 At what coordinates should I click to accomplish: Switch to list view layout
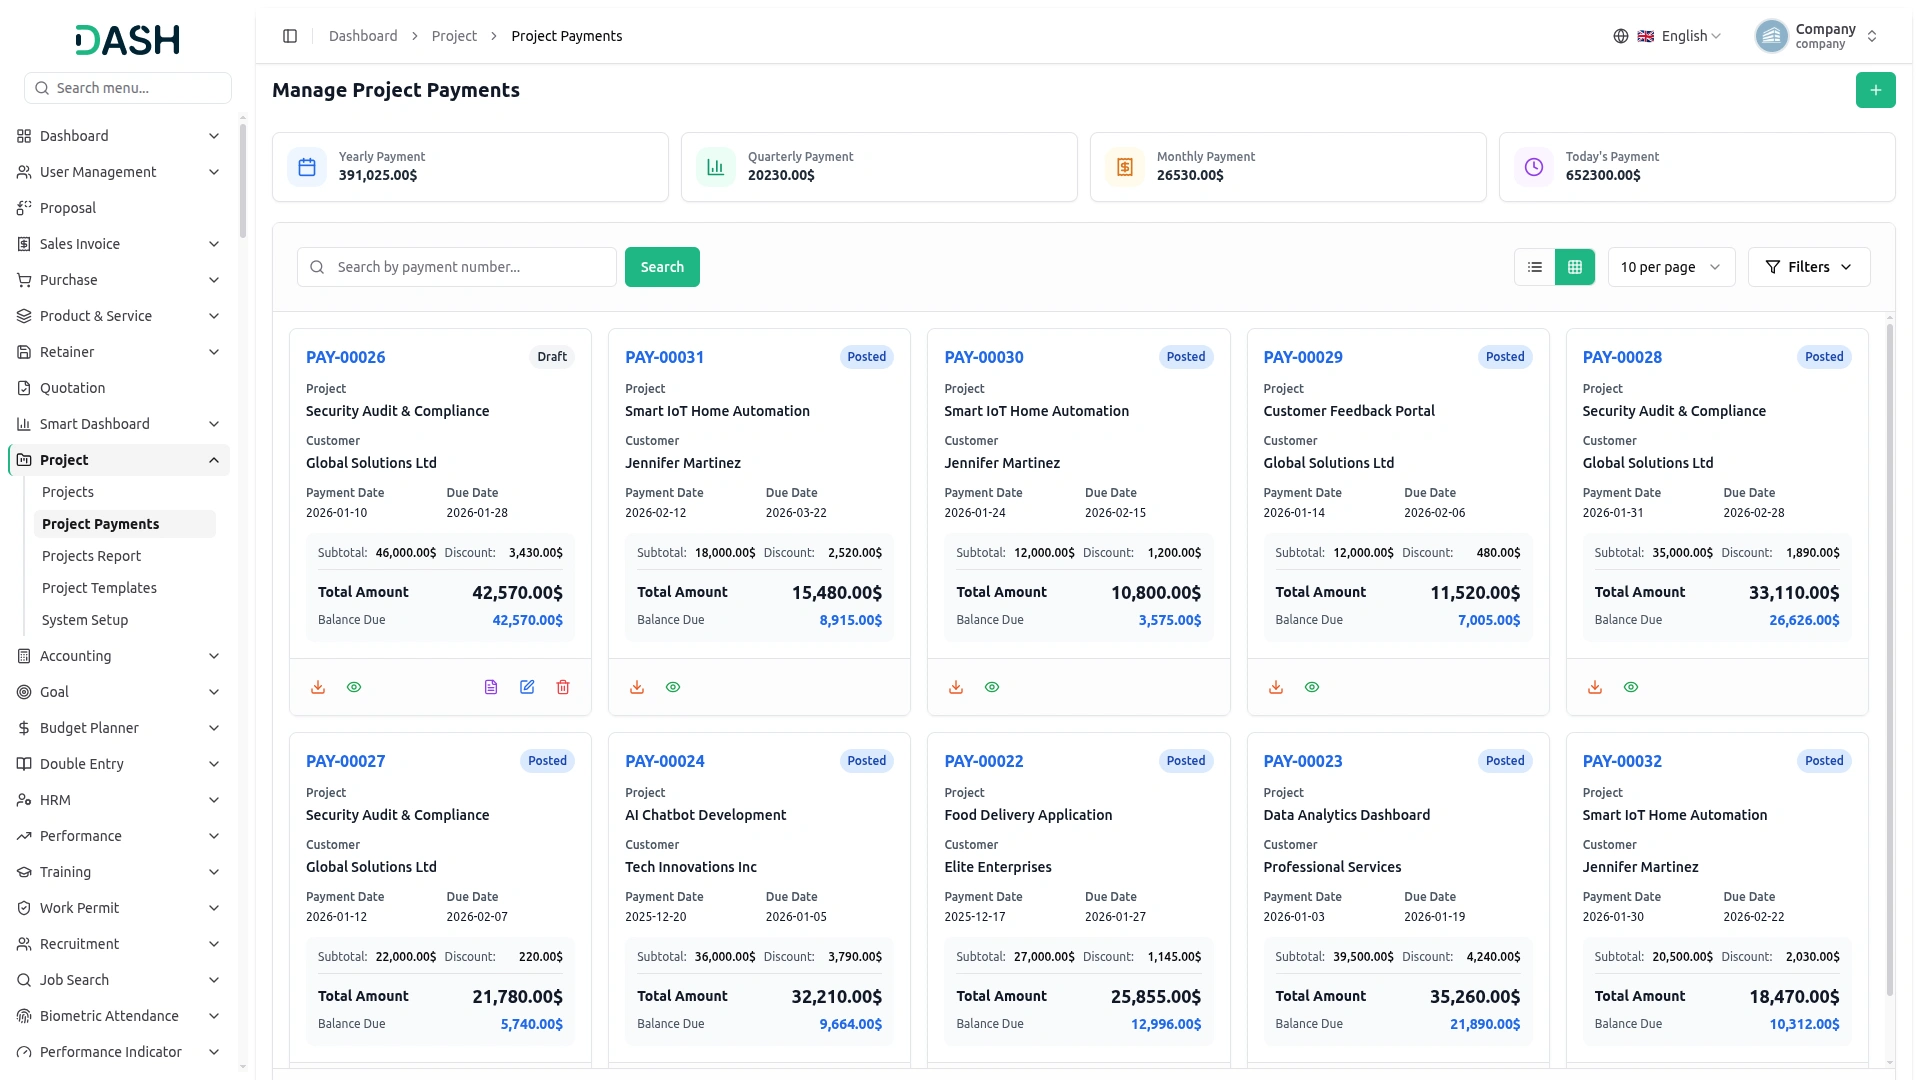point(1535,267)
